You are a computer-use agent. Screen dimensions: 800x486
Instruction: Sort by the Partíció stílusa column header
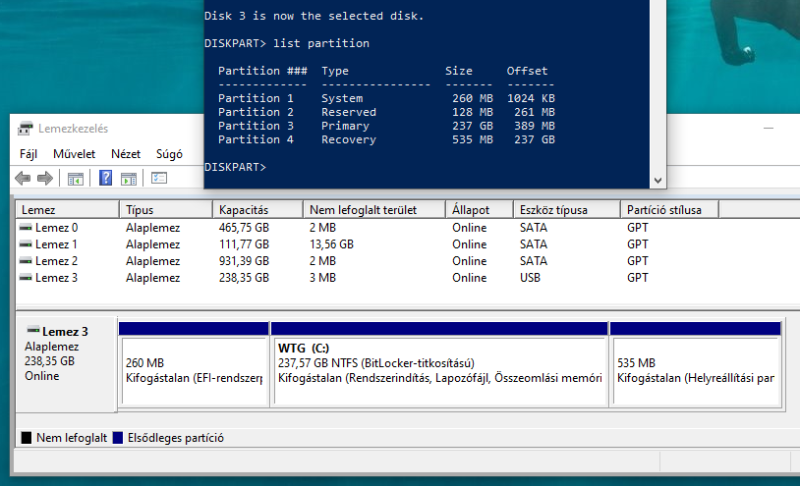click(x=669, y=210)
